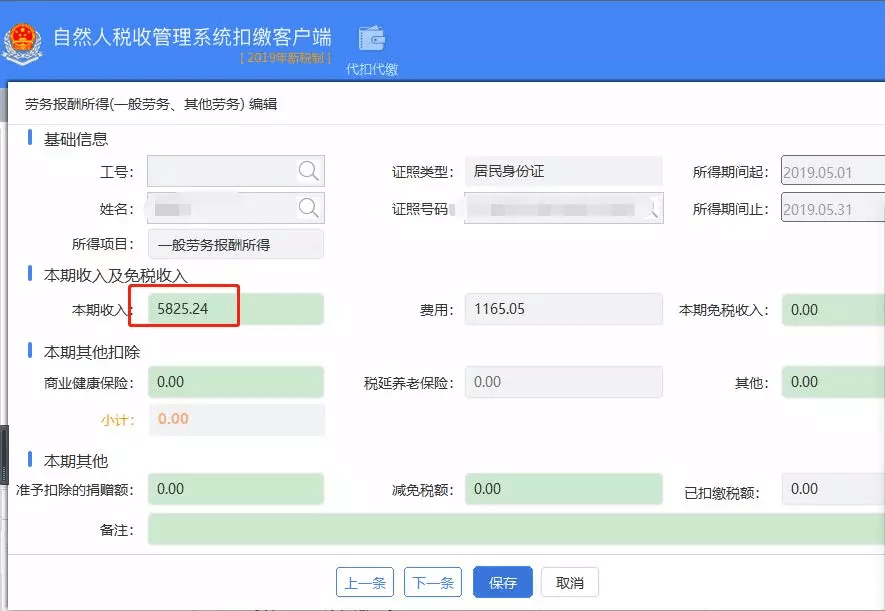The width and height of the screenshot is (885, 611).
Task: Click the 准予扣除的捐赠额 input field
Action: click(236, 489)
